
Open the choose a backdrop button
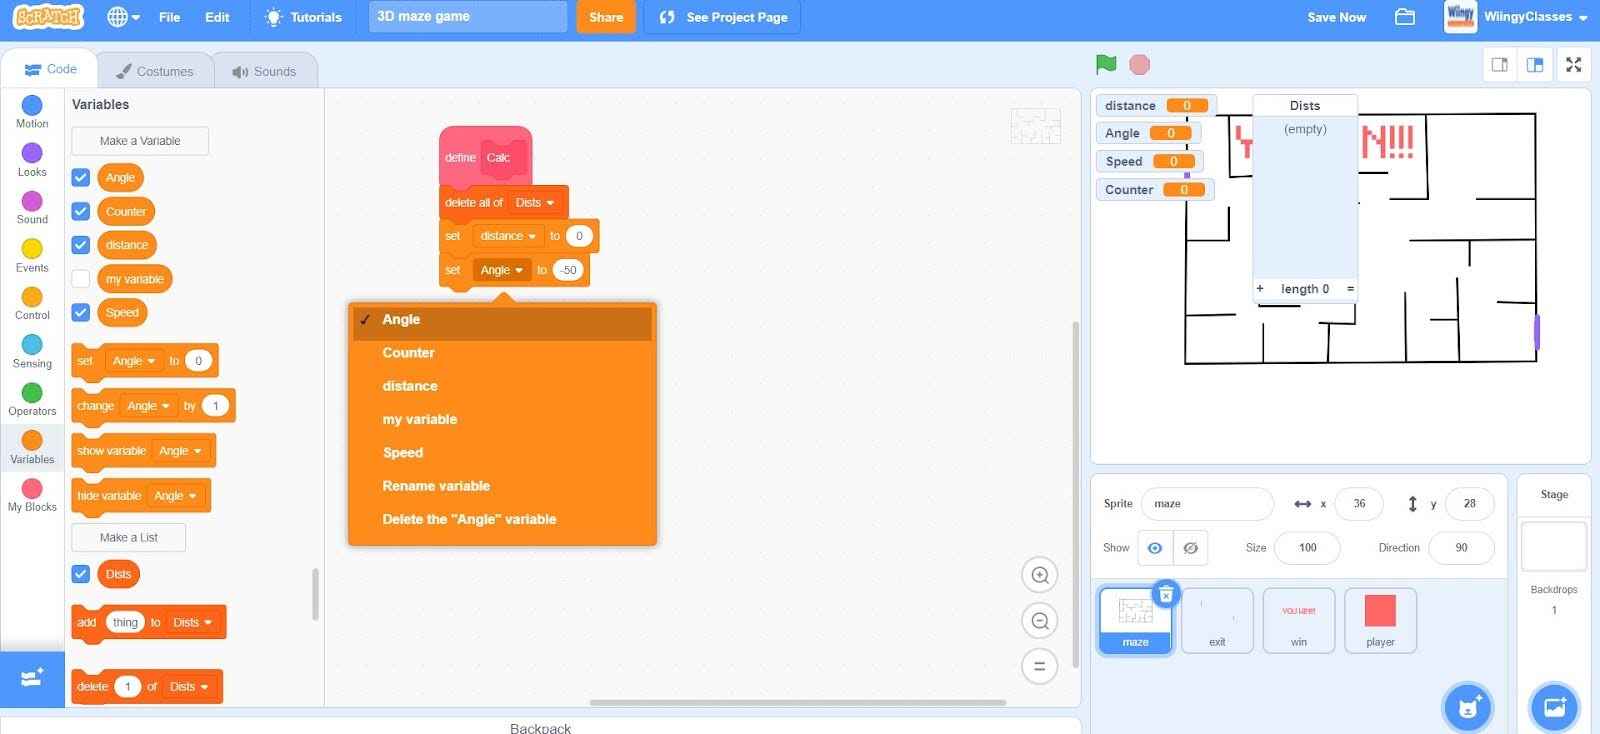[1554, 708]
